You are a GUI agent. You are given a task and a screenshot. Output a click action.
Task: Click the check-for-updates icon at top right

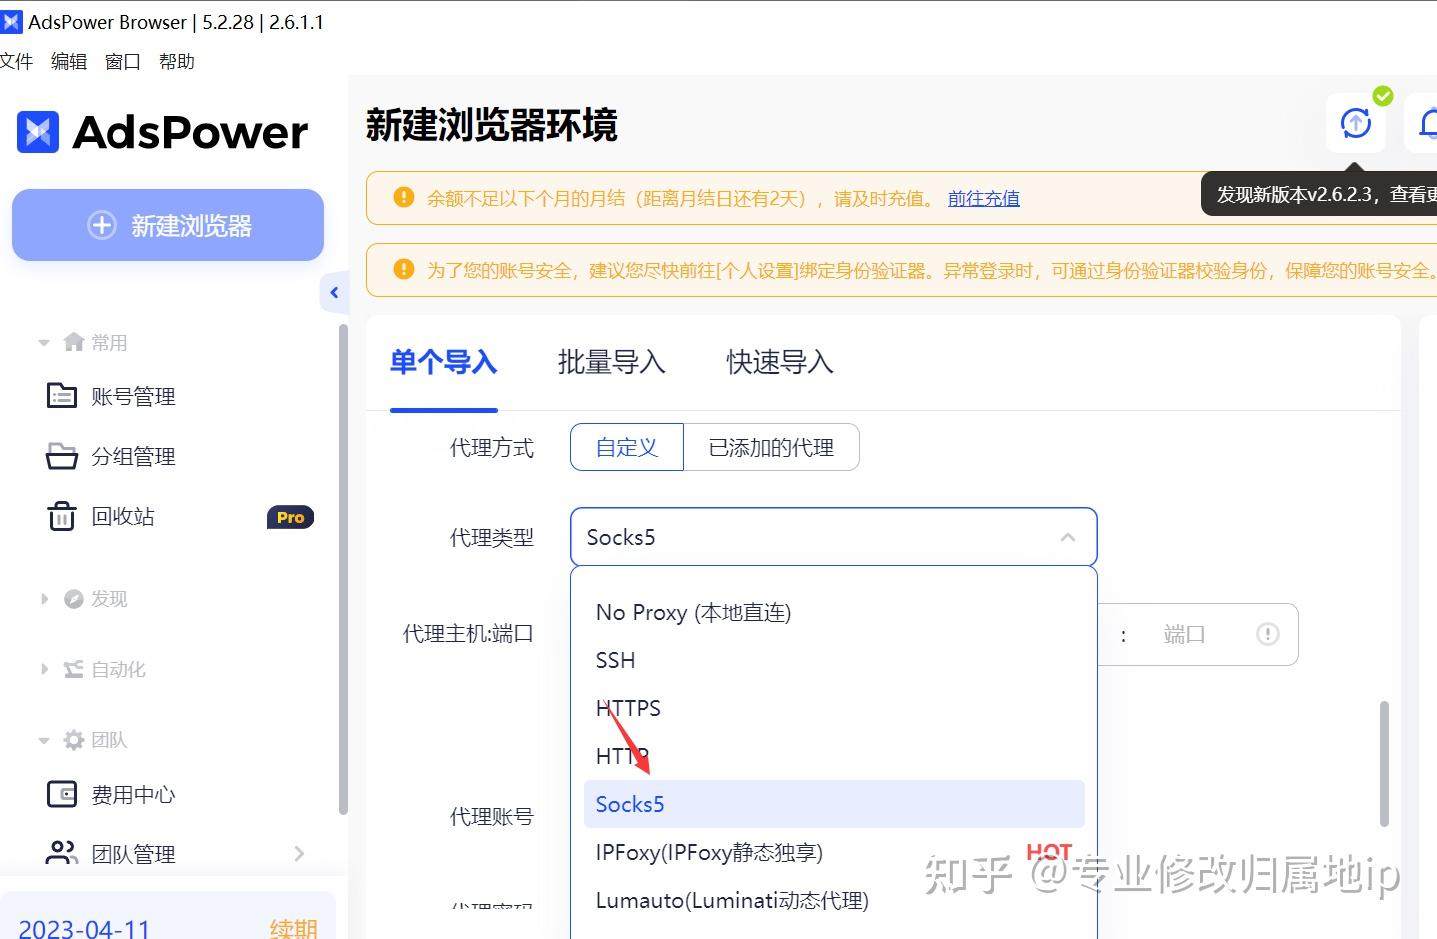click(1355, 122)
